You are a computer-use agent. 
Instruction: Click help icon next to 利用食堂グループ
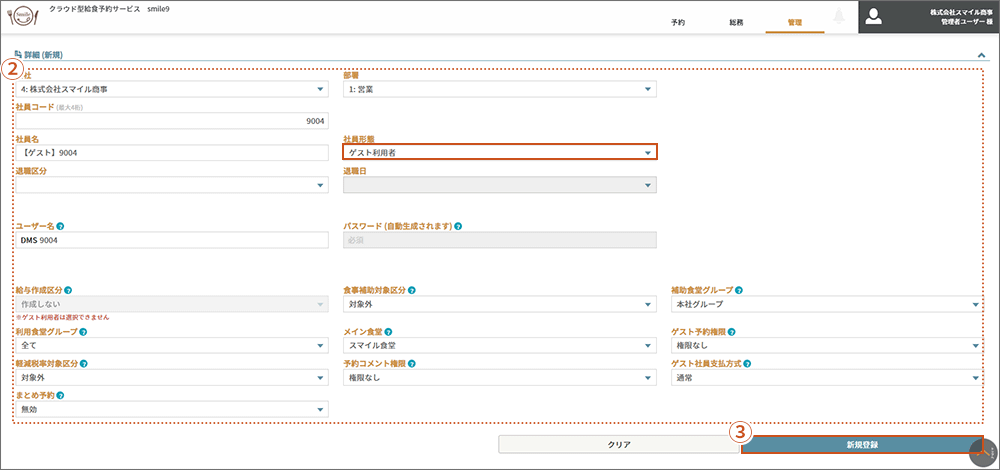tap(84, 332)
